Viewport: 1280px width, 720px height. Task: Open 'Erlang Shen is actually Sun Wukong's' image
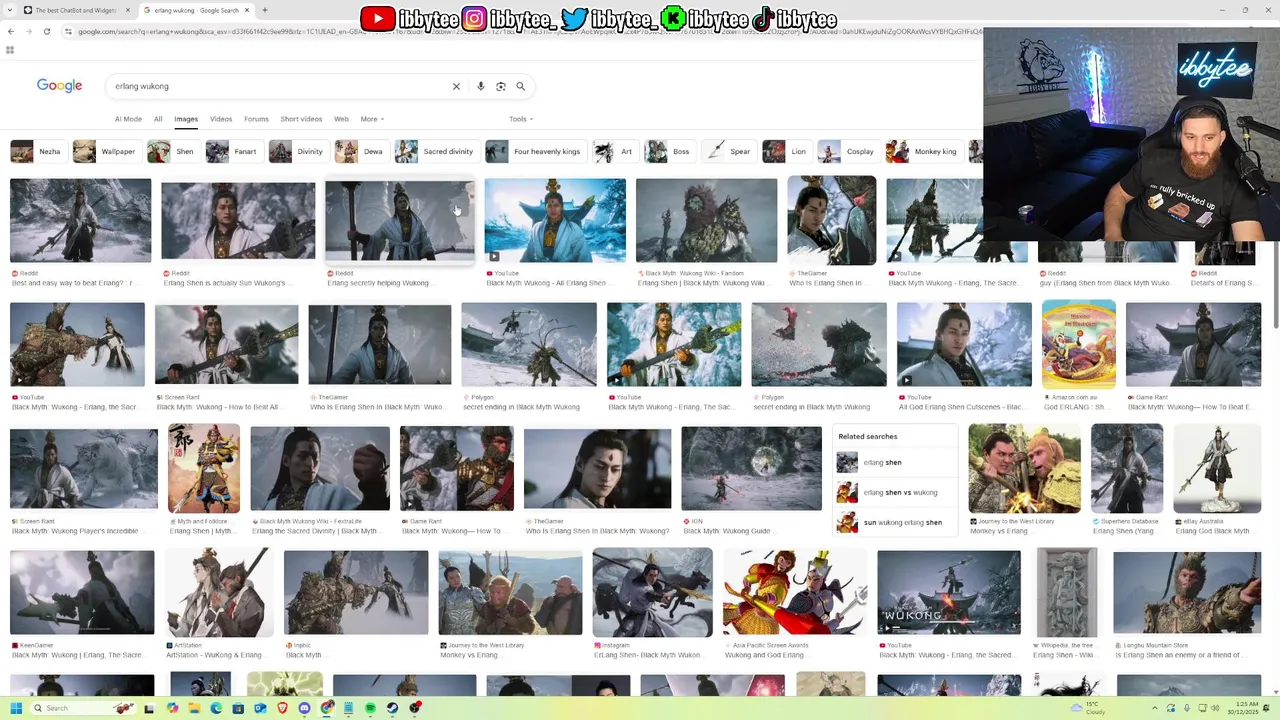click(x=238, y=221)
